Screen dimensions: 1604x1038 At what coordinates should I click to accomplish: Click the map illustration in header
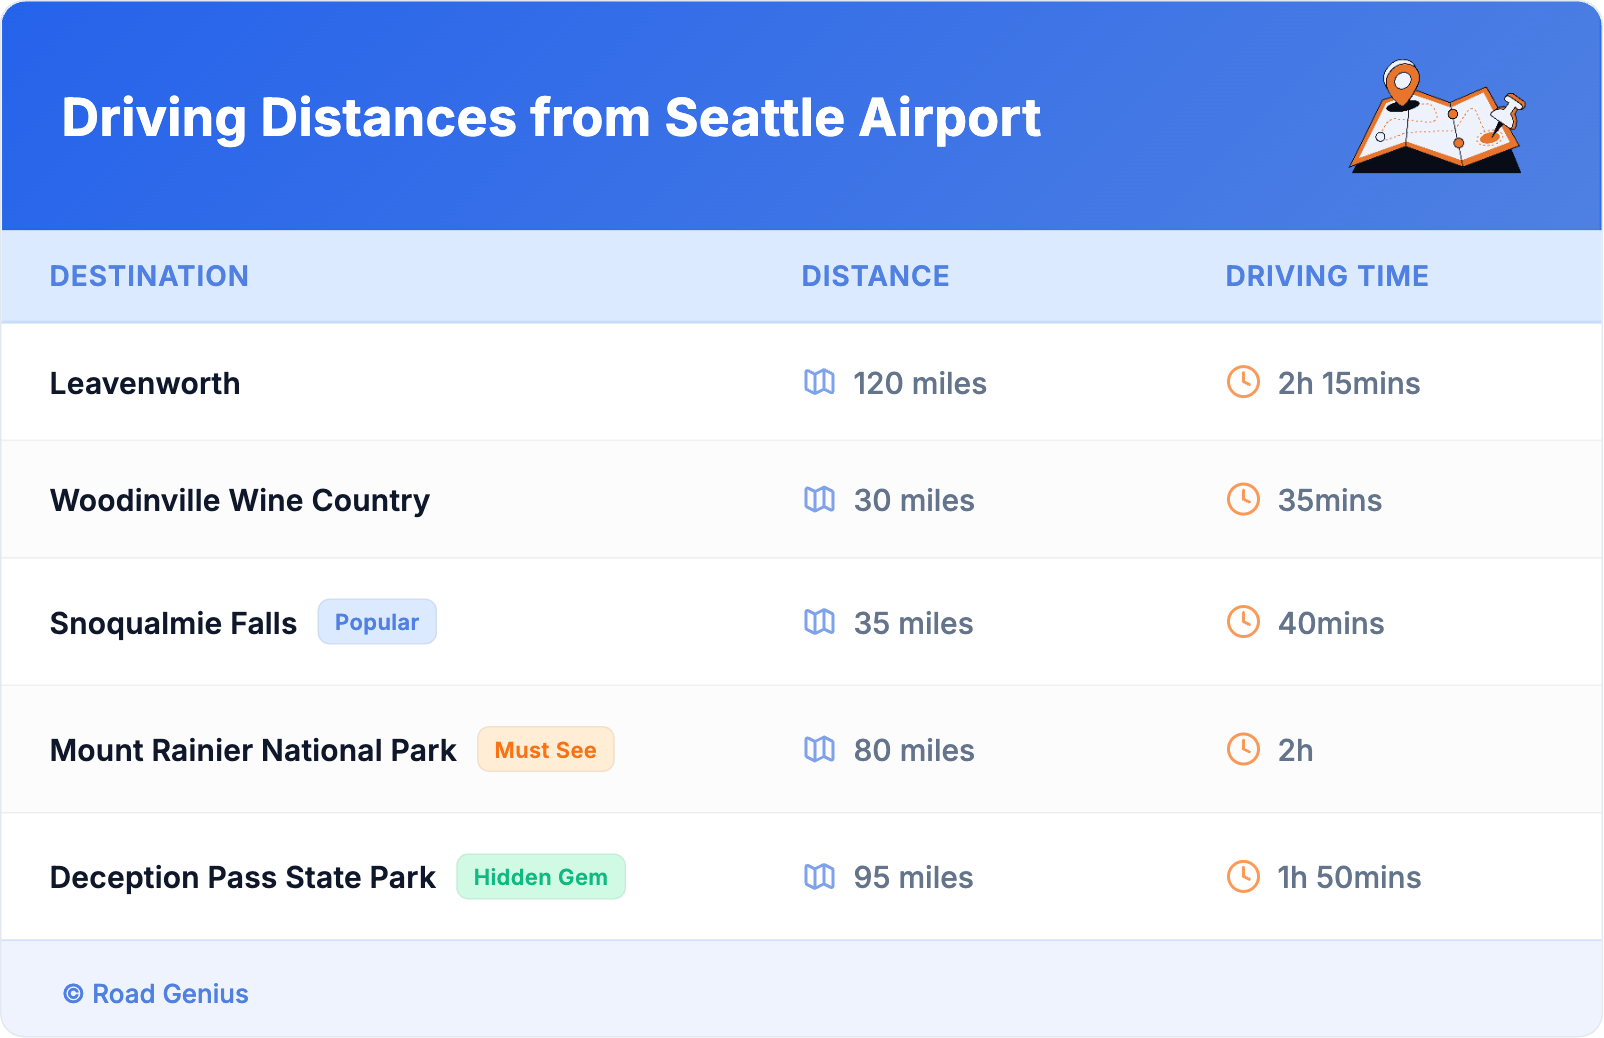point(1438,118)
